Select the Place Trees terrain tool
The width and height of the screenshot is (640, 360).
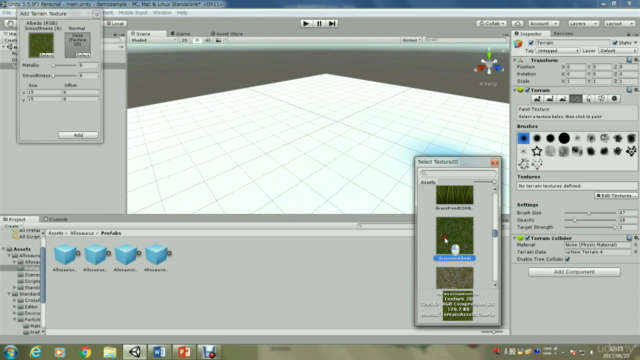tap(589, 99)
